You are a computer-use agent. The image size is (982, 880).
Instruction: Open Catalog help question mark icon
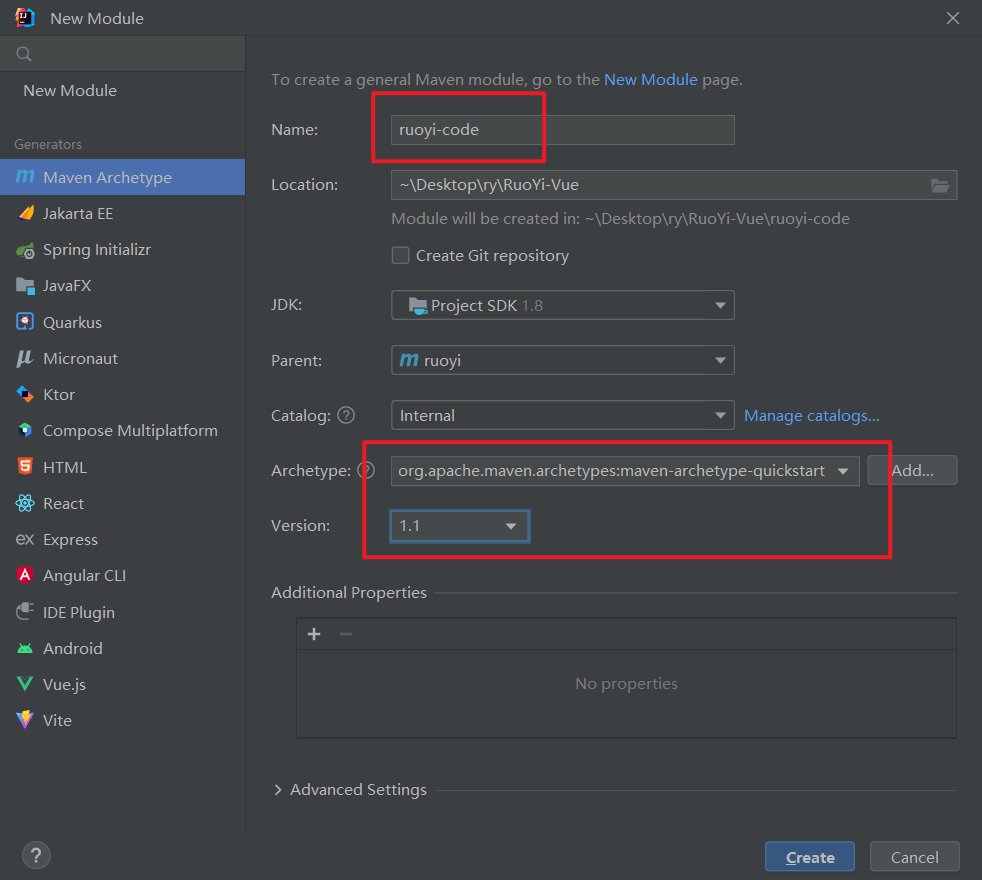(346, 415)
